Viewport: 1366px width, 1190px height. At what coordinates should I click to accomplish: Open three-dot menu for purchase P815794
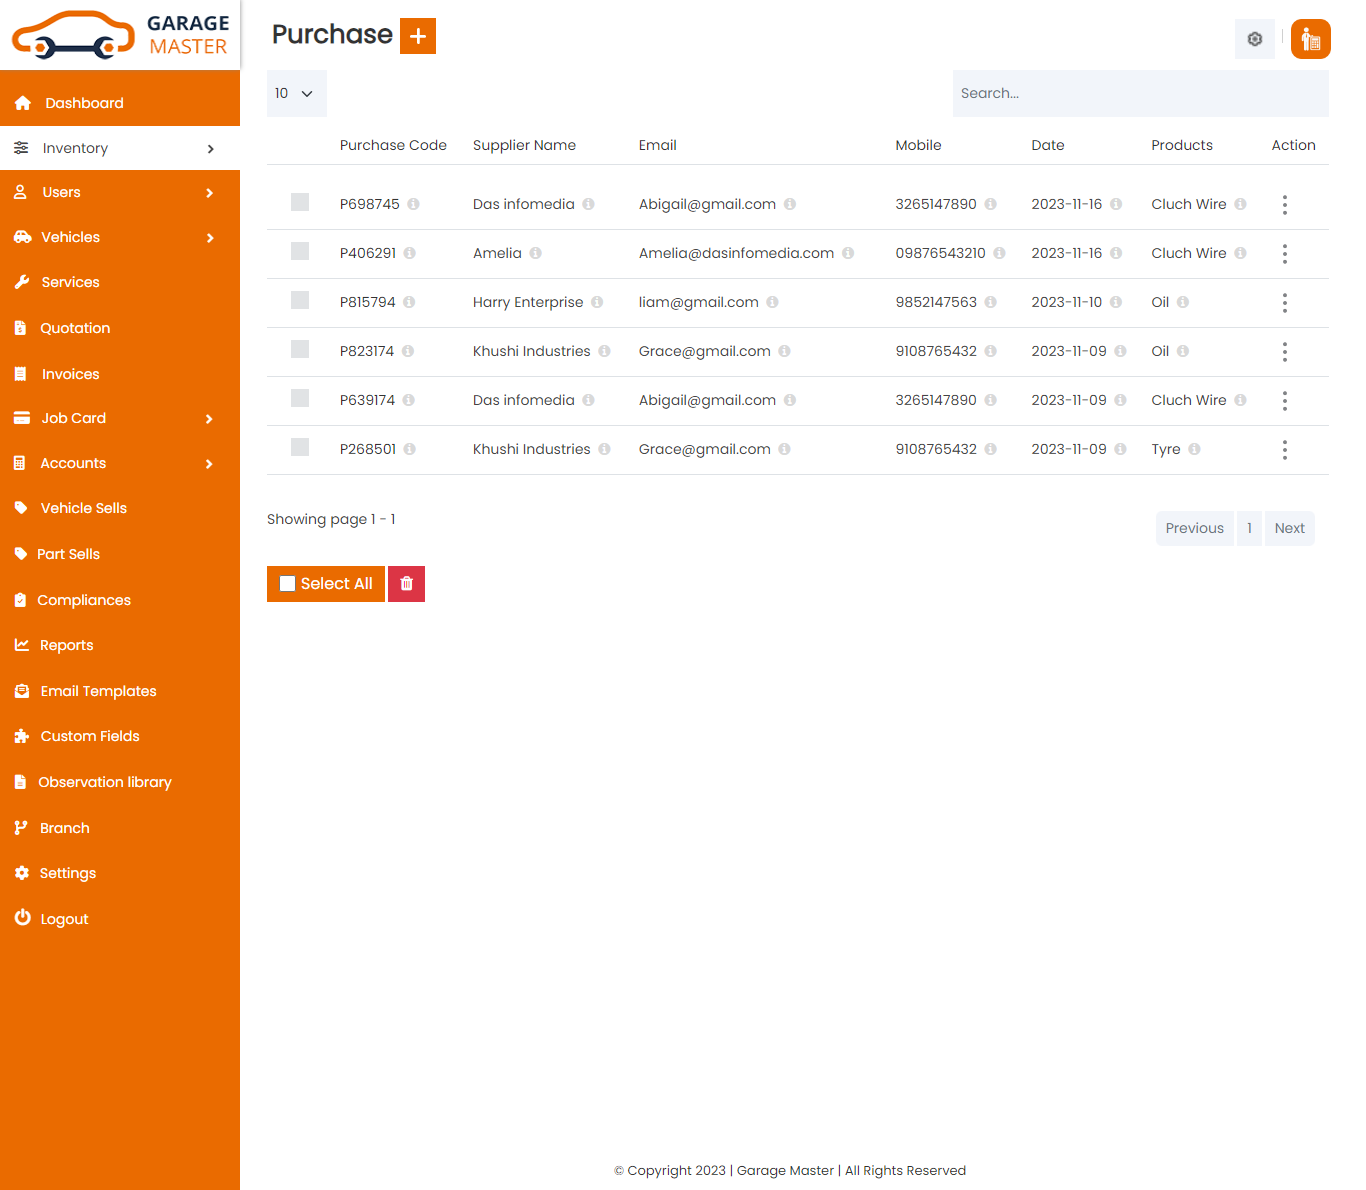(1284, 303)
